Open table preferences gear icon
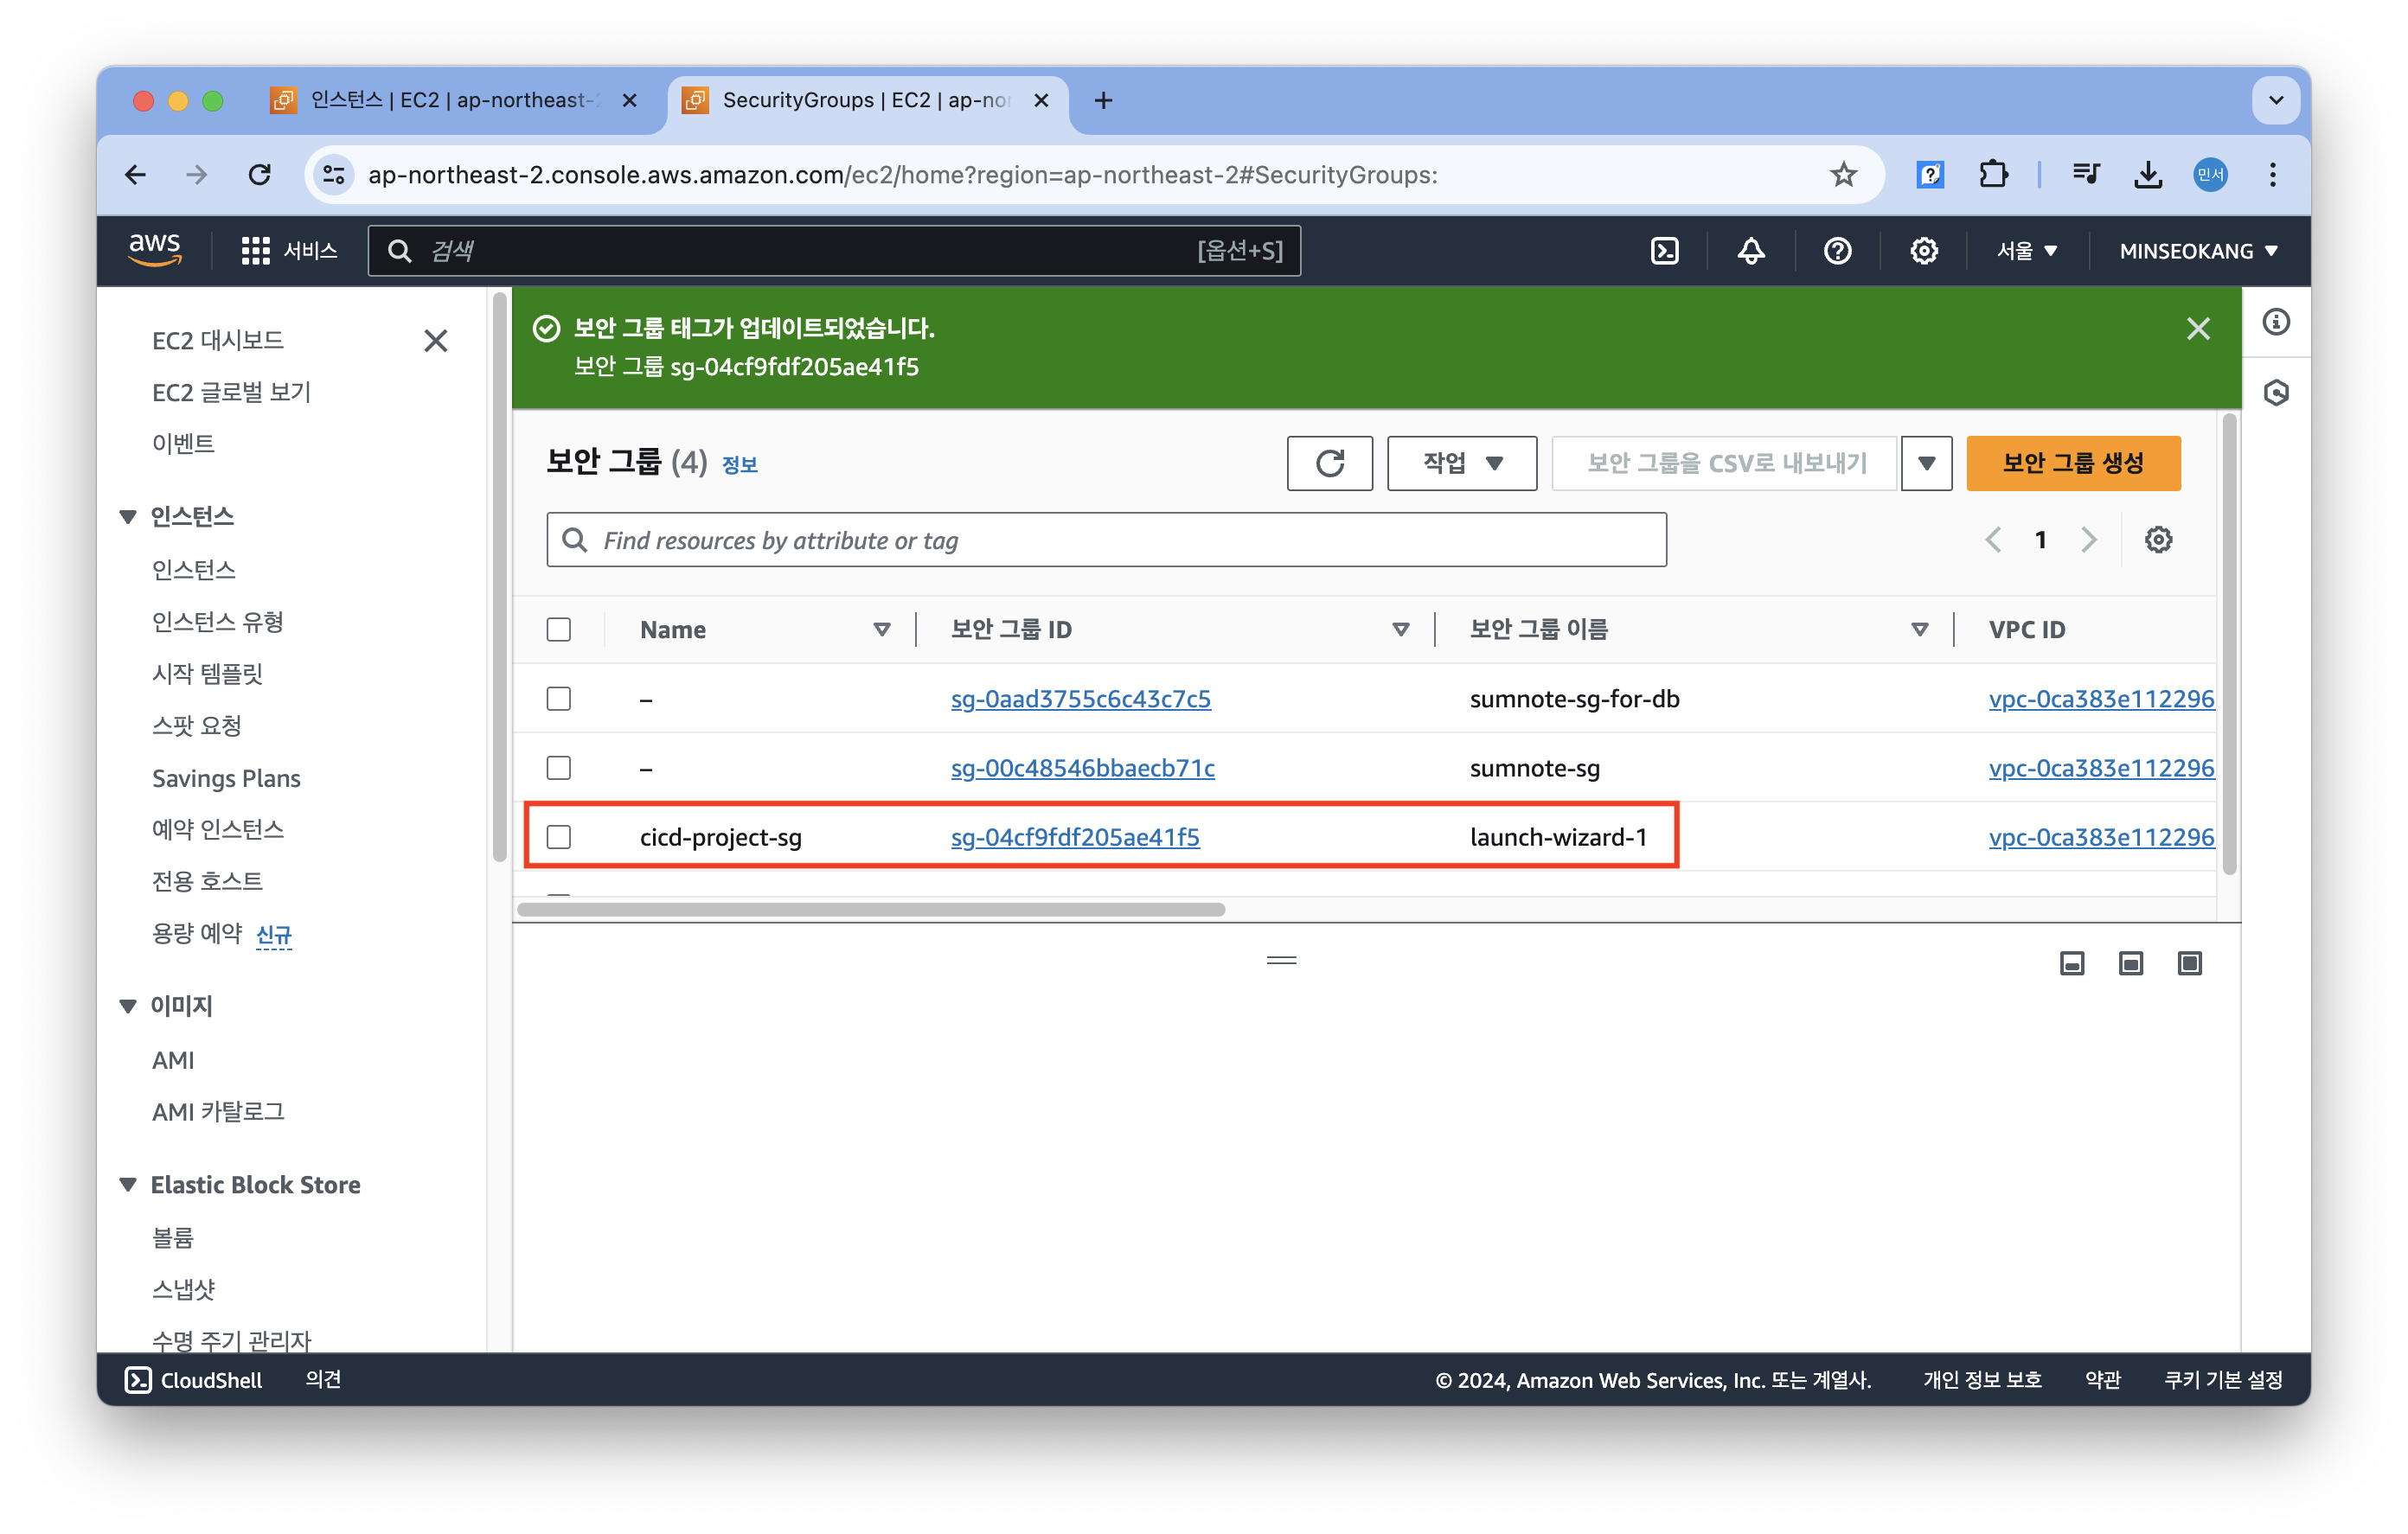 (2158, 540)
